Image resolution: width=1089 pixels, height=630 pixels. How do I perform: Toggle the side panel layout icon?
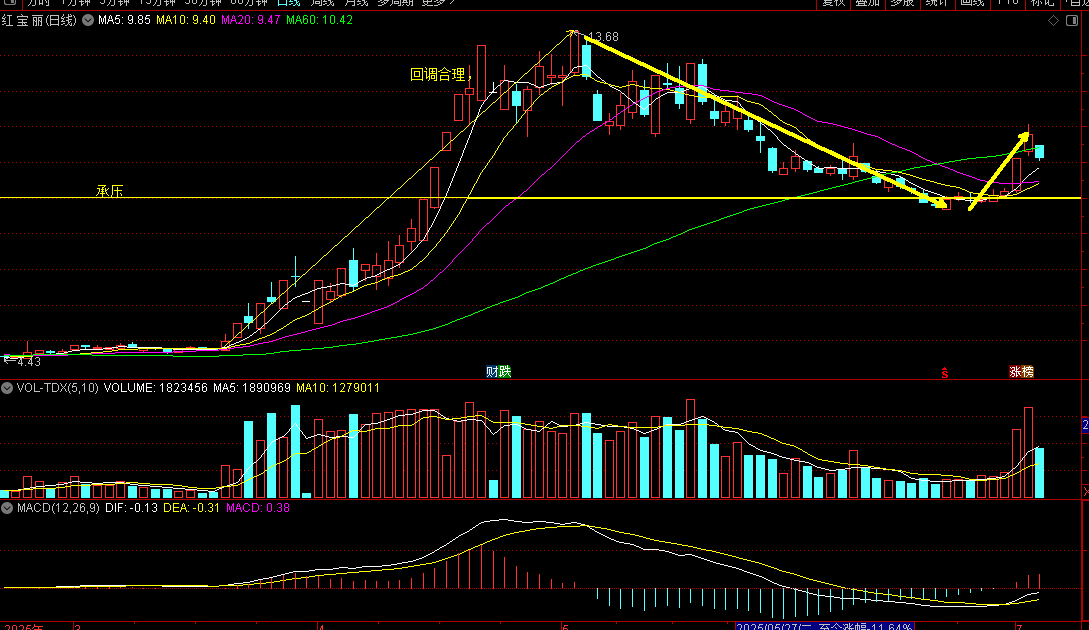point(1072,21)
